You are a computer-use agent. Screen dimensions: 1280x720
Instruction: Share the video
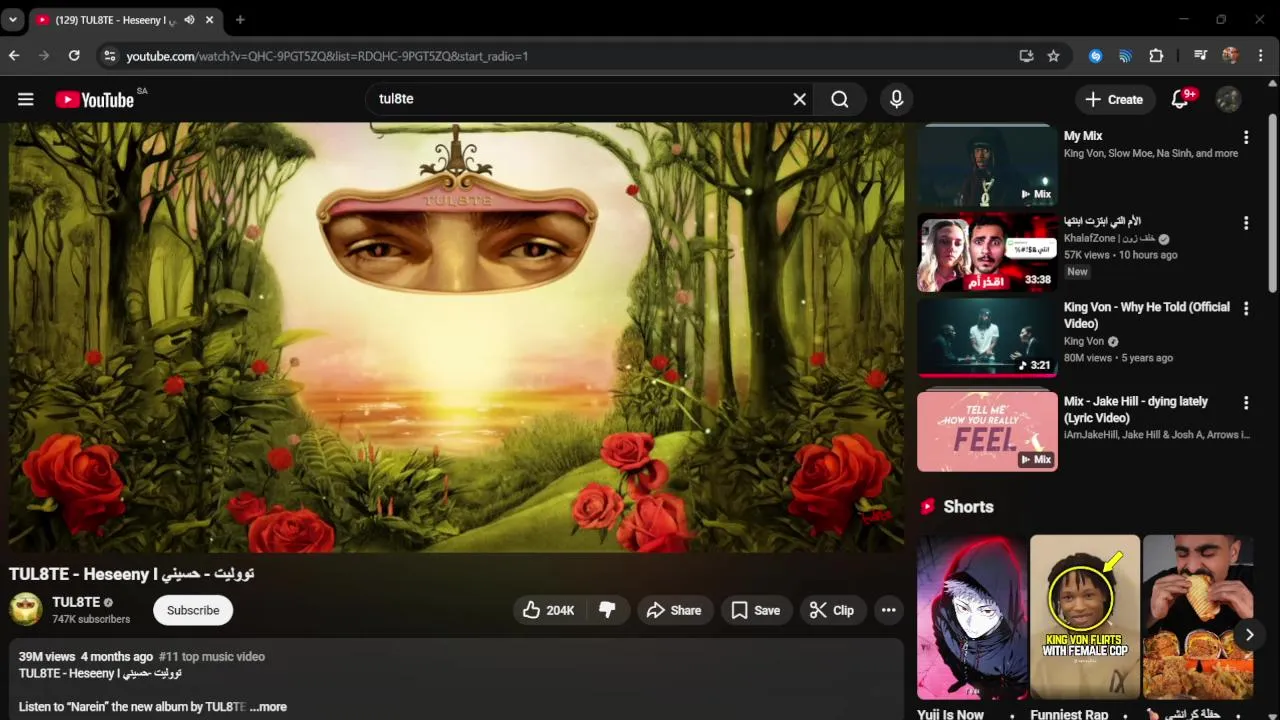pyautogui.click(x=674, y=610)
